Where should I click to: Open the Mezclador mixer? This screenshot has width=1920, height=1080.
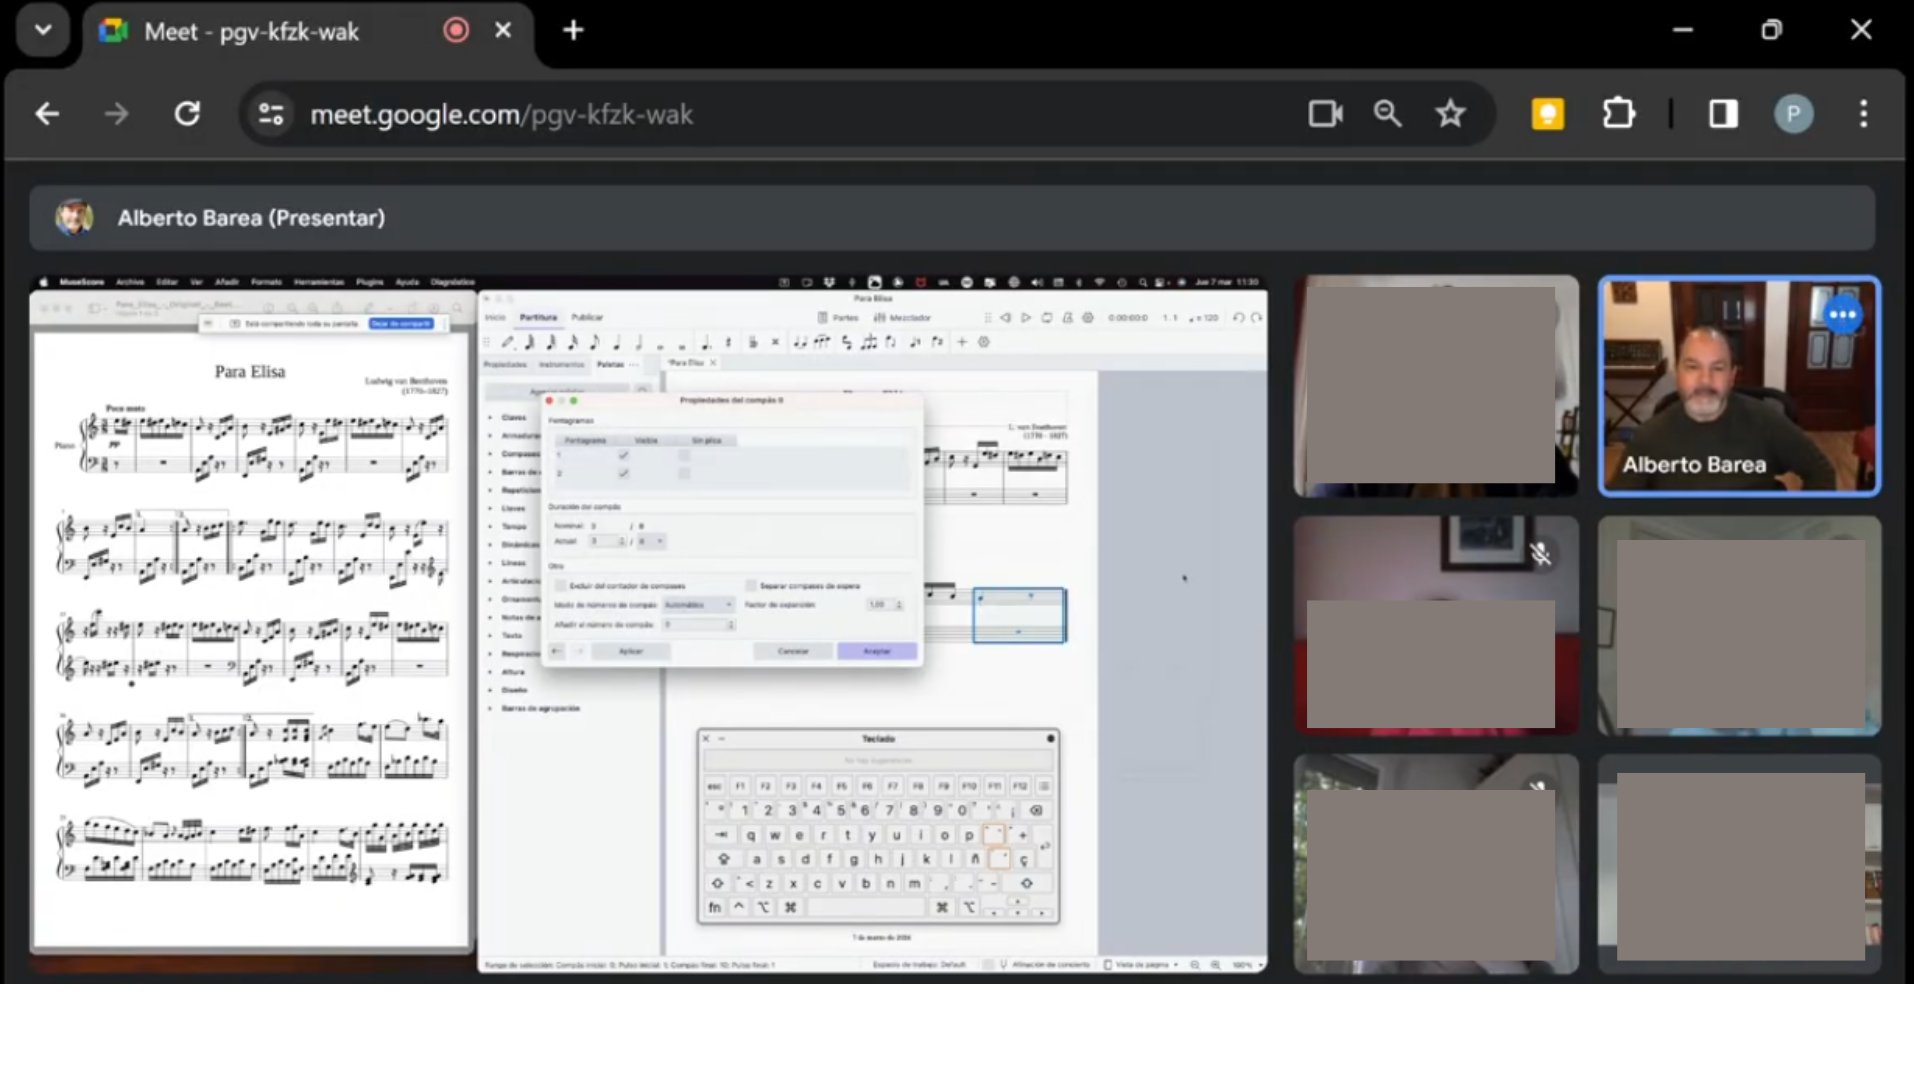[x=902, y=318]
